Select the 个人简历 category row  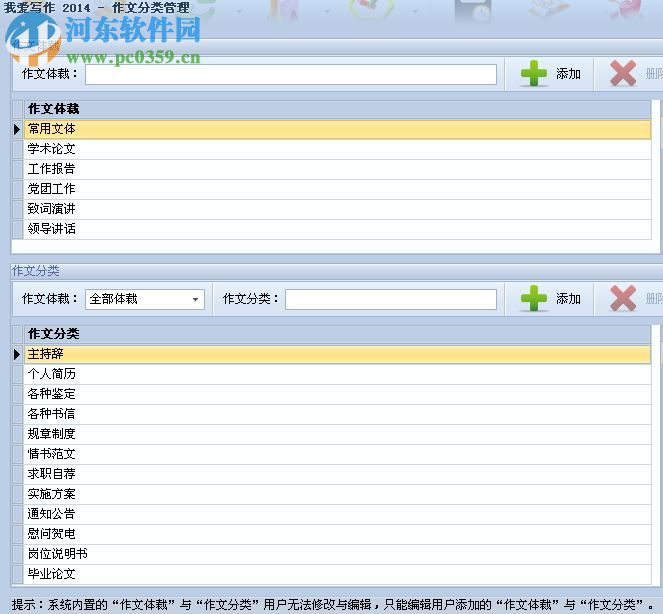click(x=337, y=374)
